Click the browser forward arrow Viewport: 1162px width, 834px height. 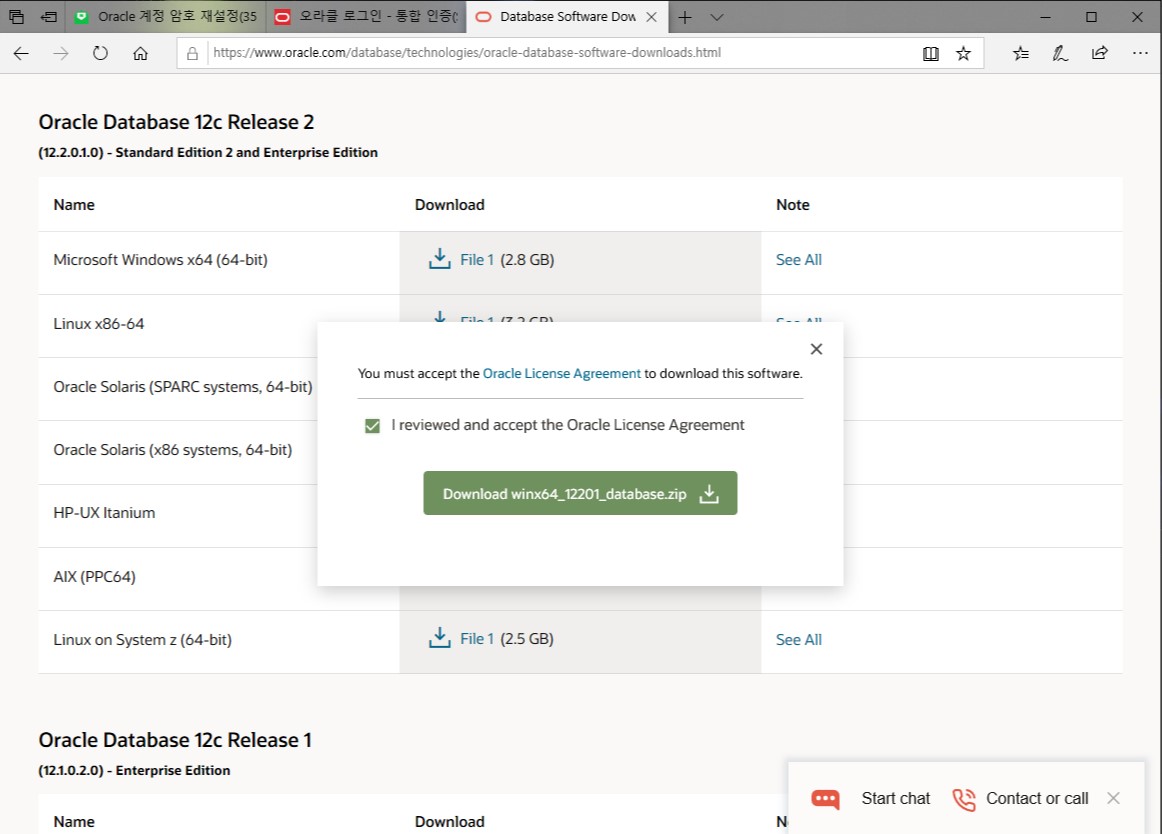[x=61, y=53]
